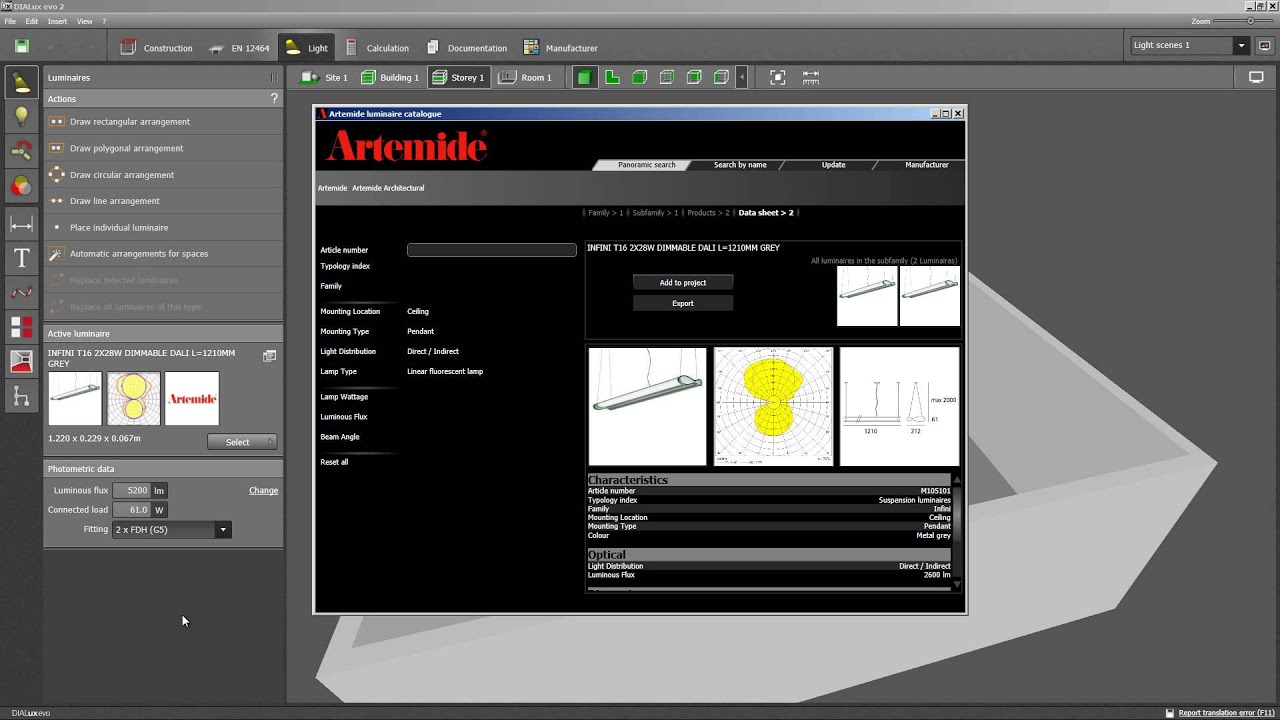Image resolution: width=1280 pixels, height=720 pixels.
Task: Open catalogue Manufacturer tab
Action: click(926, 165)
